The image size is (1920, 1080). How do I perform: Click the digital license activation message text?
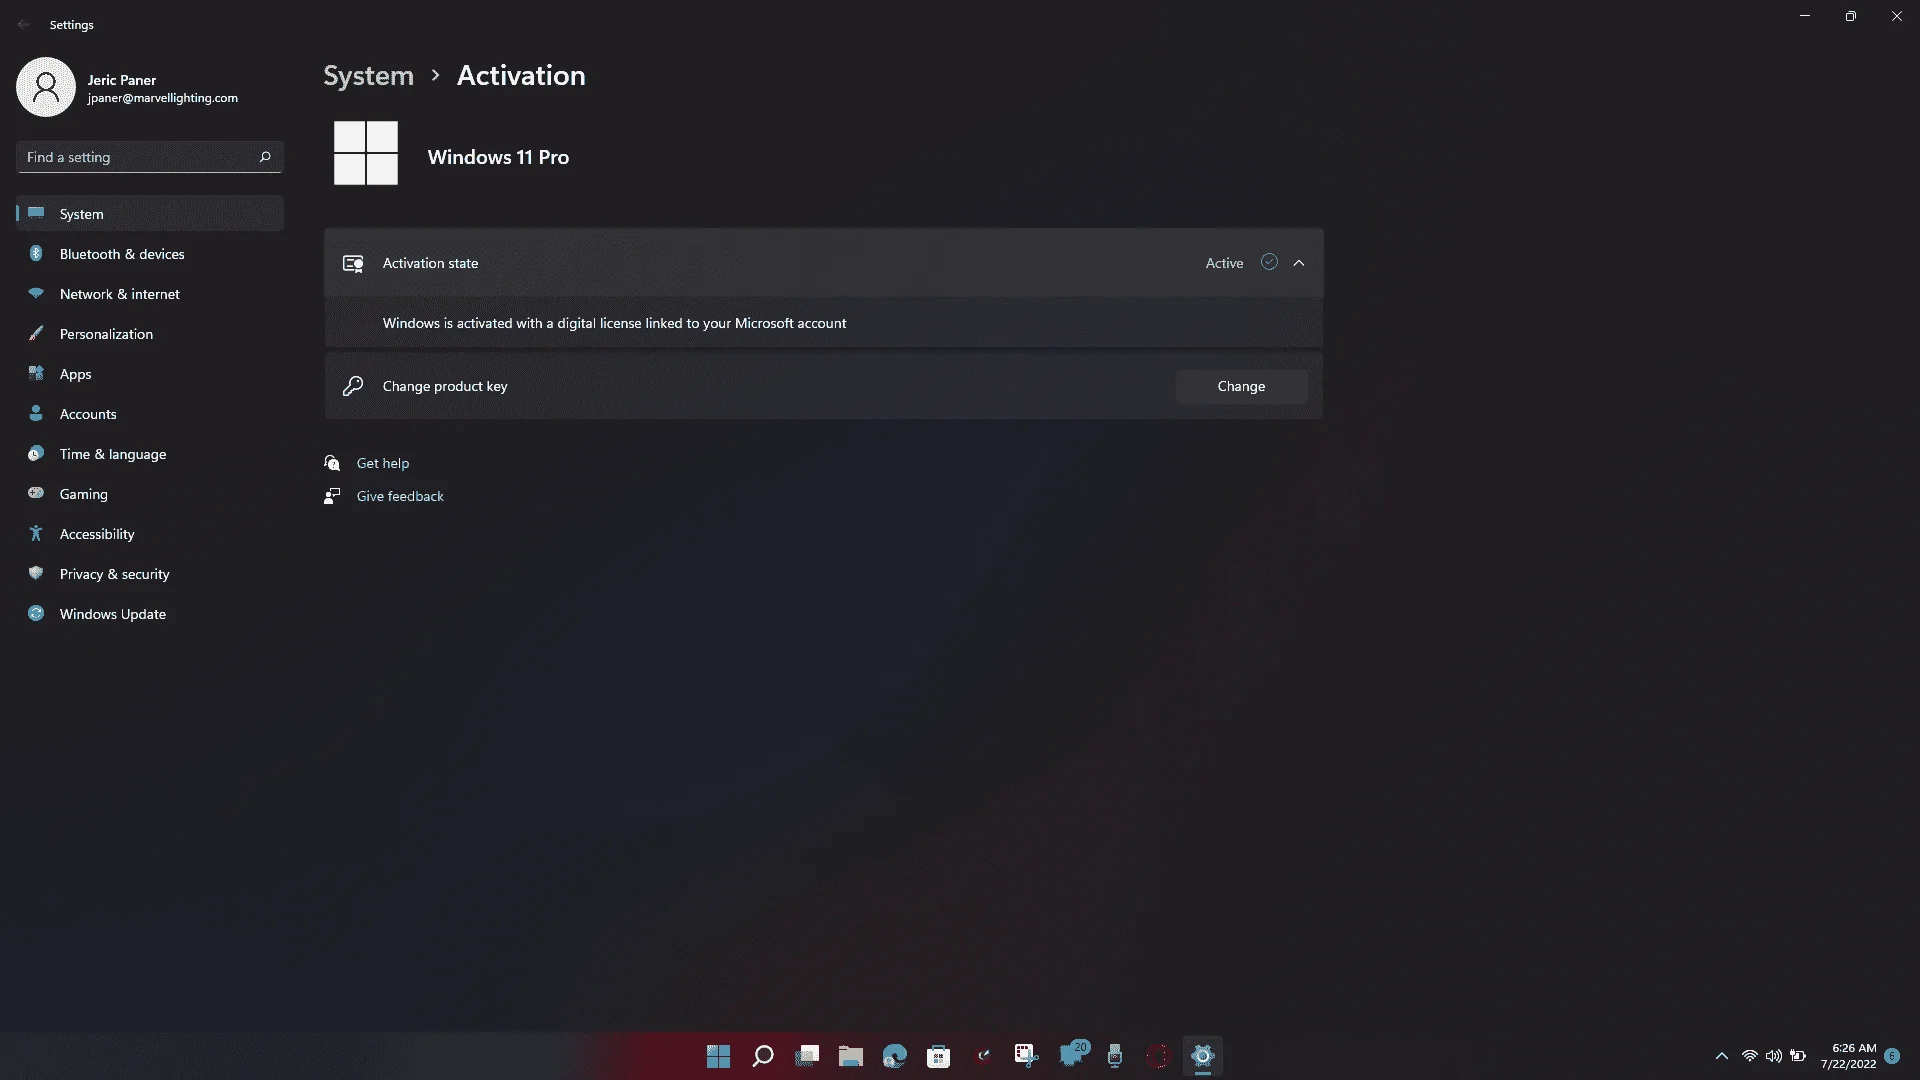(x=614, y=324)
